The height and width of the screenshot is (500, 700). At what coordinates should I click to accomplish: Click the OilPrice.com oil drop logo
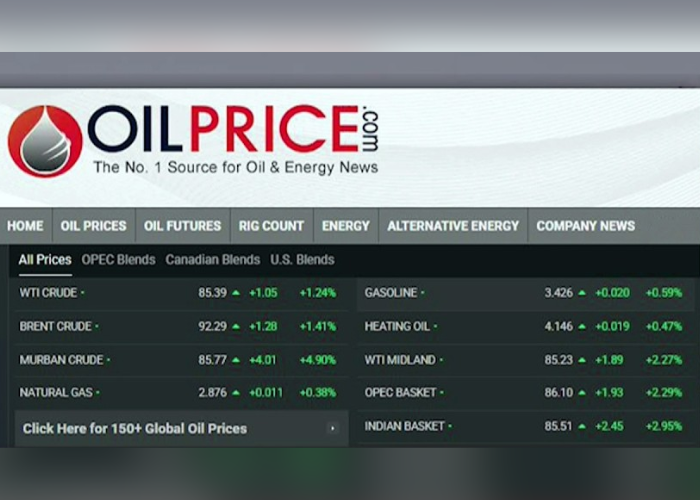45,142
